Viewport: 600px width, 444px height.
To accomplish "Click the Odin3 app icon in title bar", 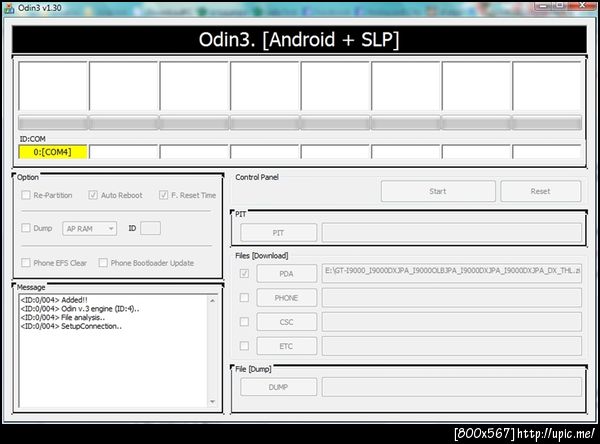I will (x=9, y=8).
